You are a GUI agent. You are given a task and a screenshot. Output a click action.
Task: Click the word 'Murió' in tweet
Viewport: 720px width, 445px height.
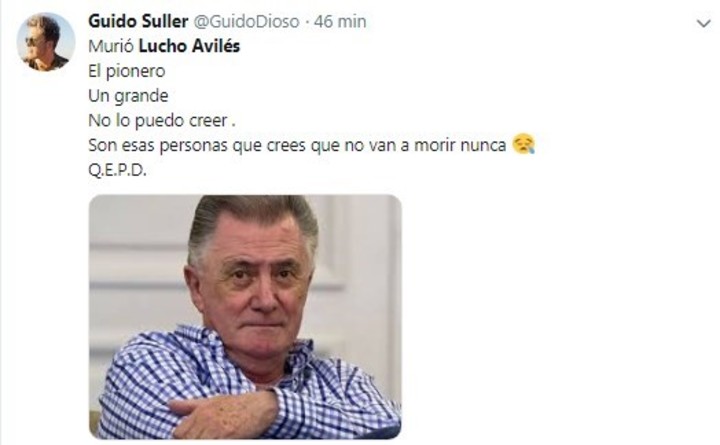[111, 46]
